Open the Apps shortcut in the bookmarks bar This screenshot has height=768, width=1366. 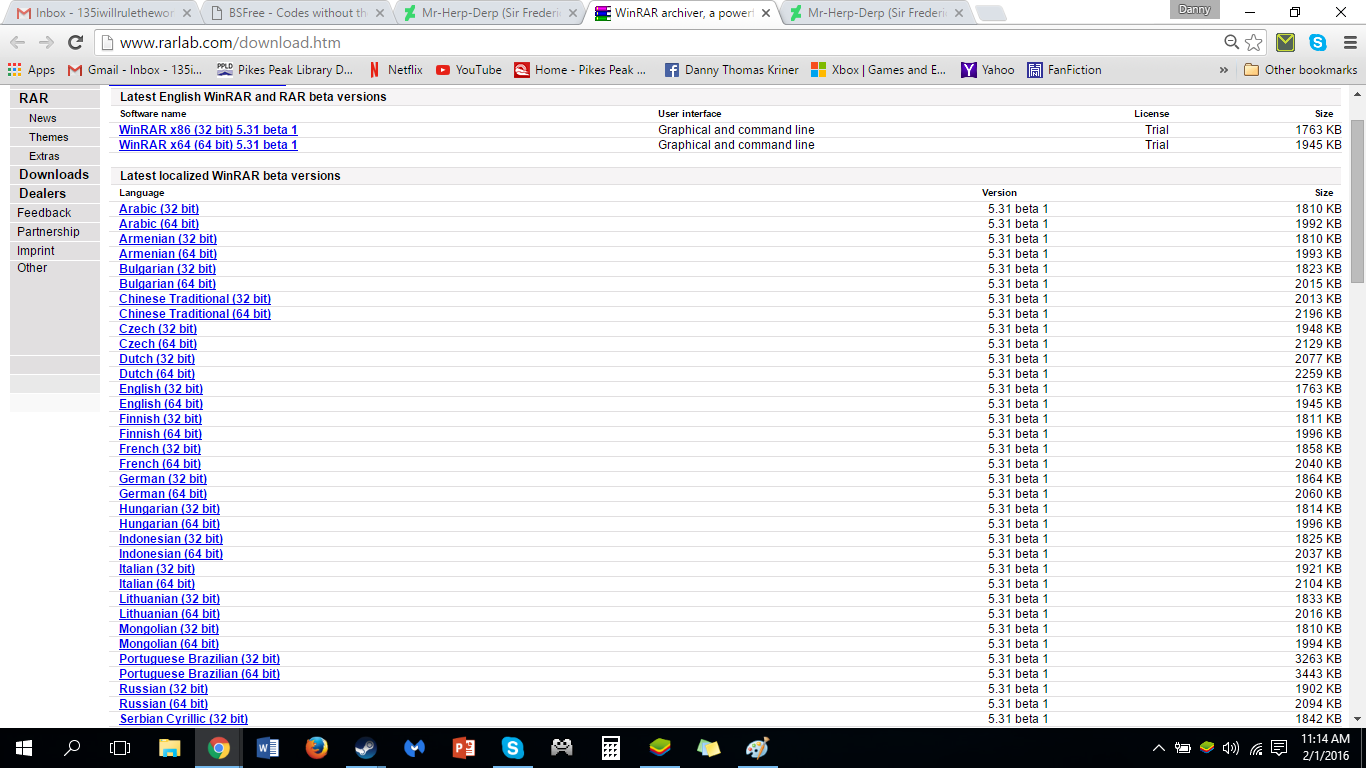32,70
